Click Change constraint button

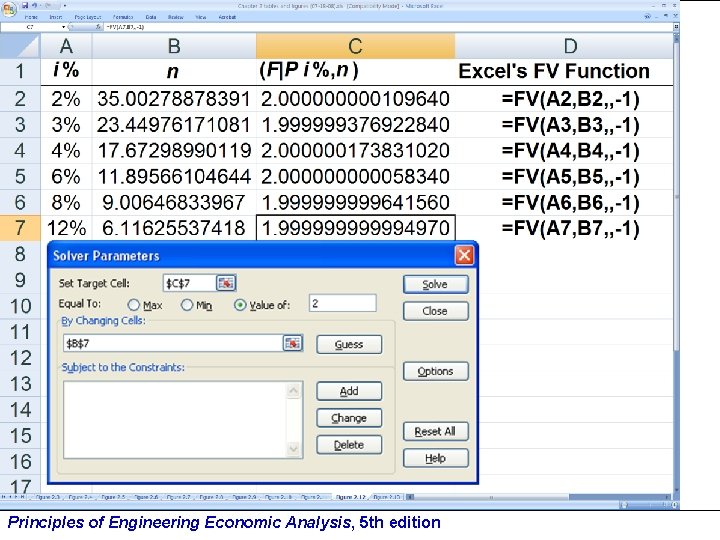coord(349,418)
